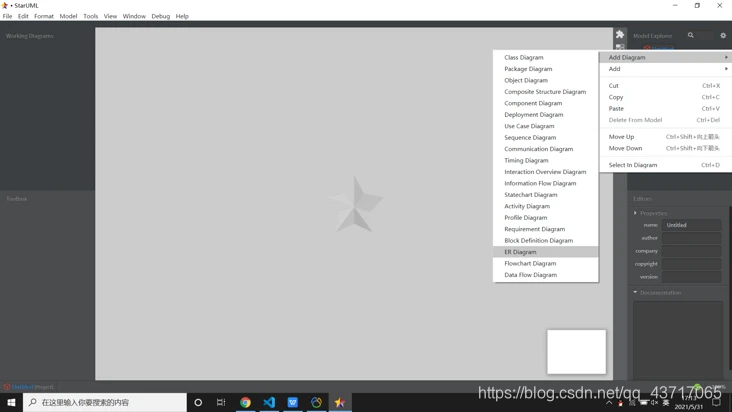Click the name field showing Untitled
This screenshot has height=412, width=732.
click(691, 225)
